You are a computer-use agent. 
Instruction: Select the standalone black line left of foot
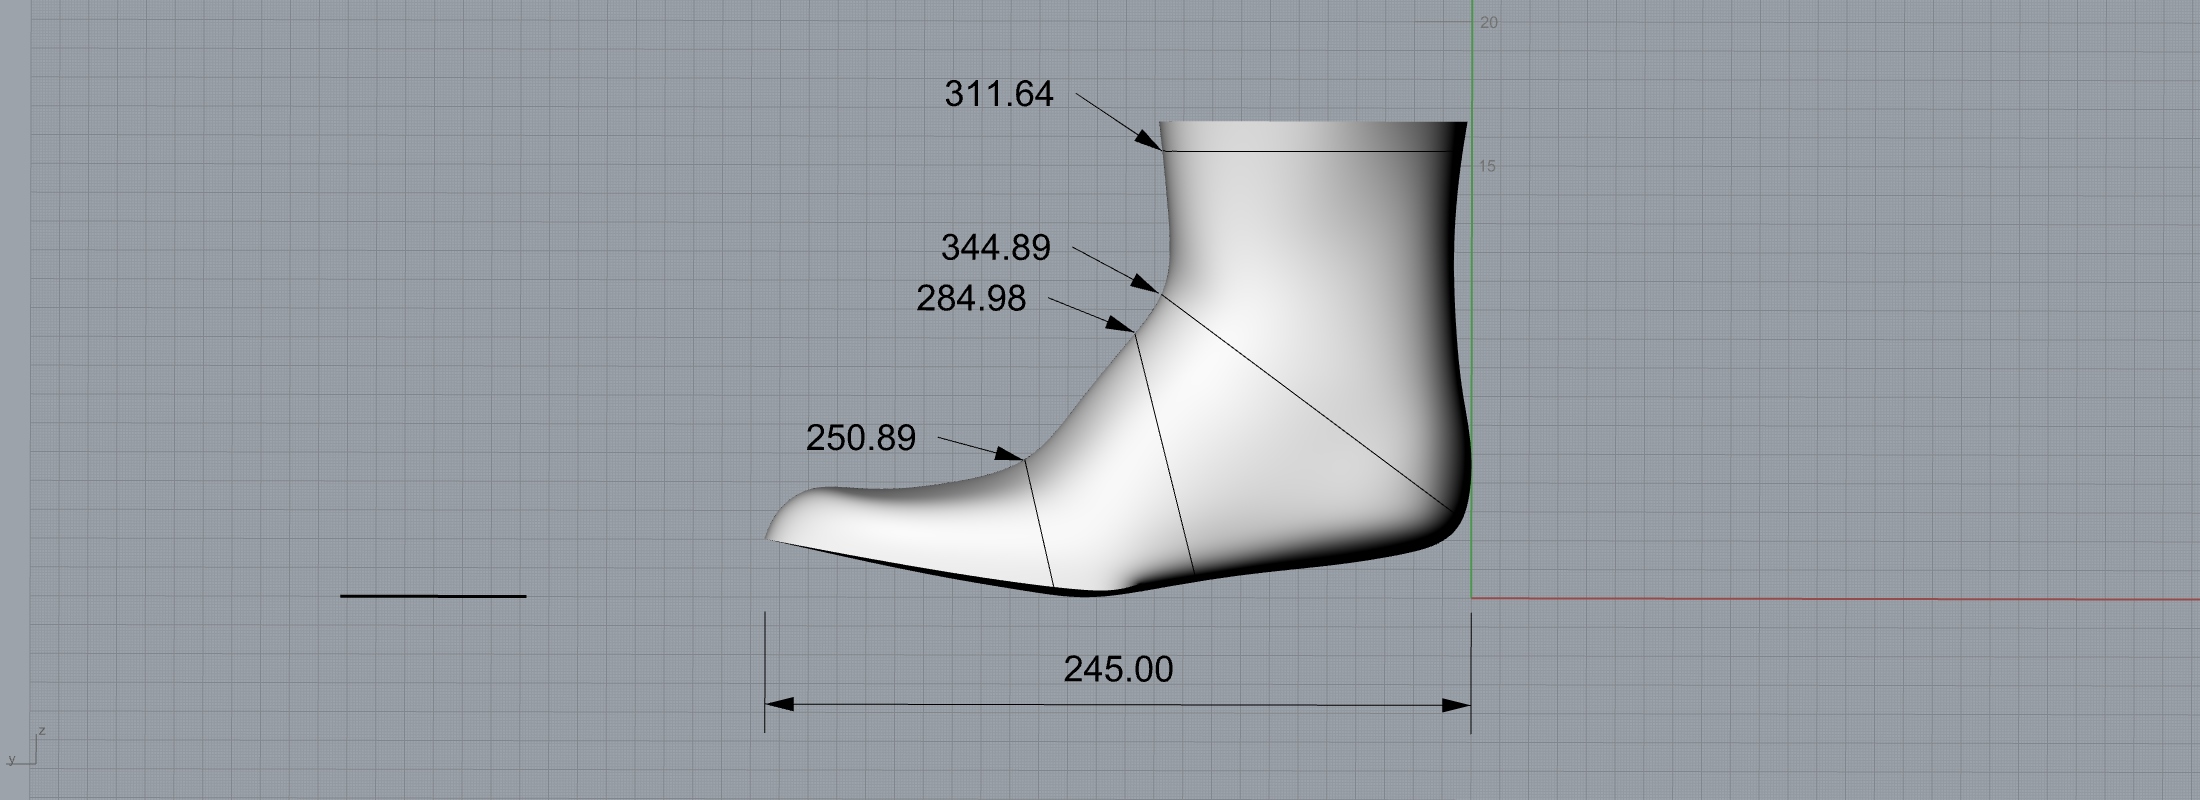433,596
